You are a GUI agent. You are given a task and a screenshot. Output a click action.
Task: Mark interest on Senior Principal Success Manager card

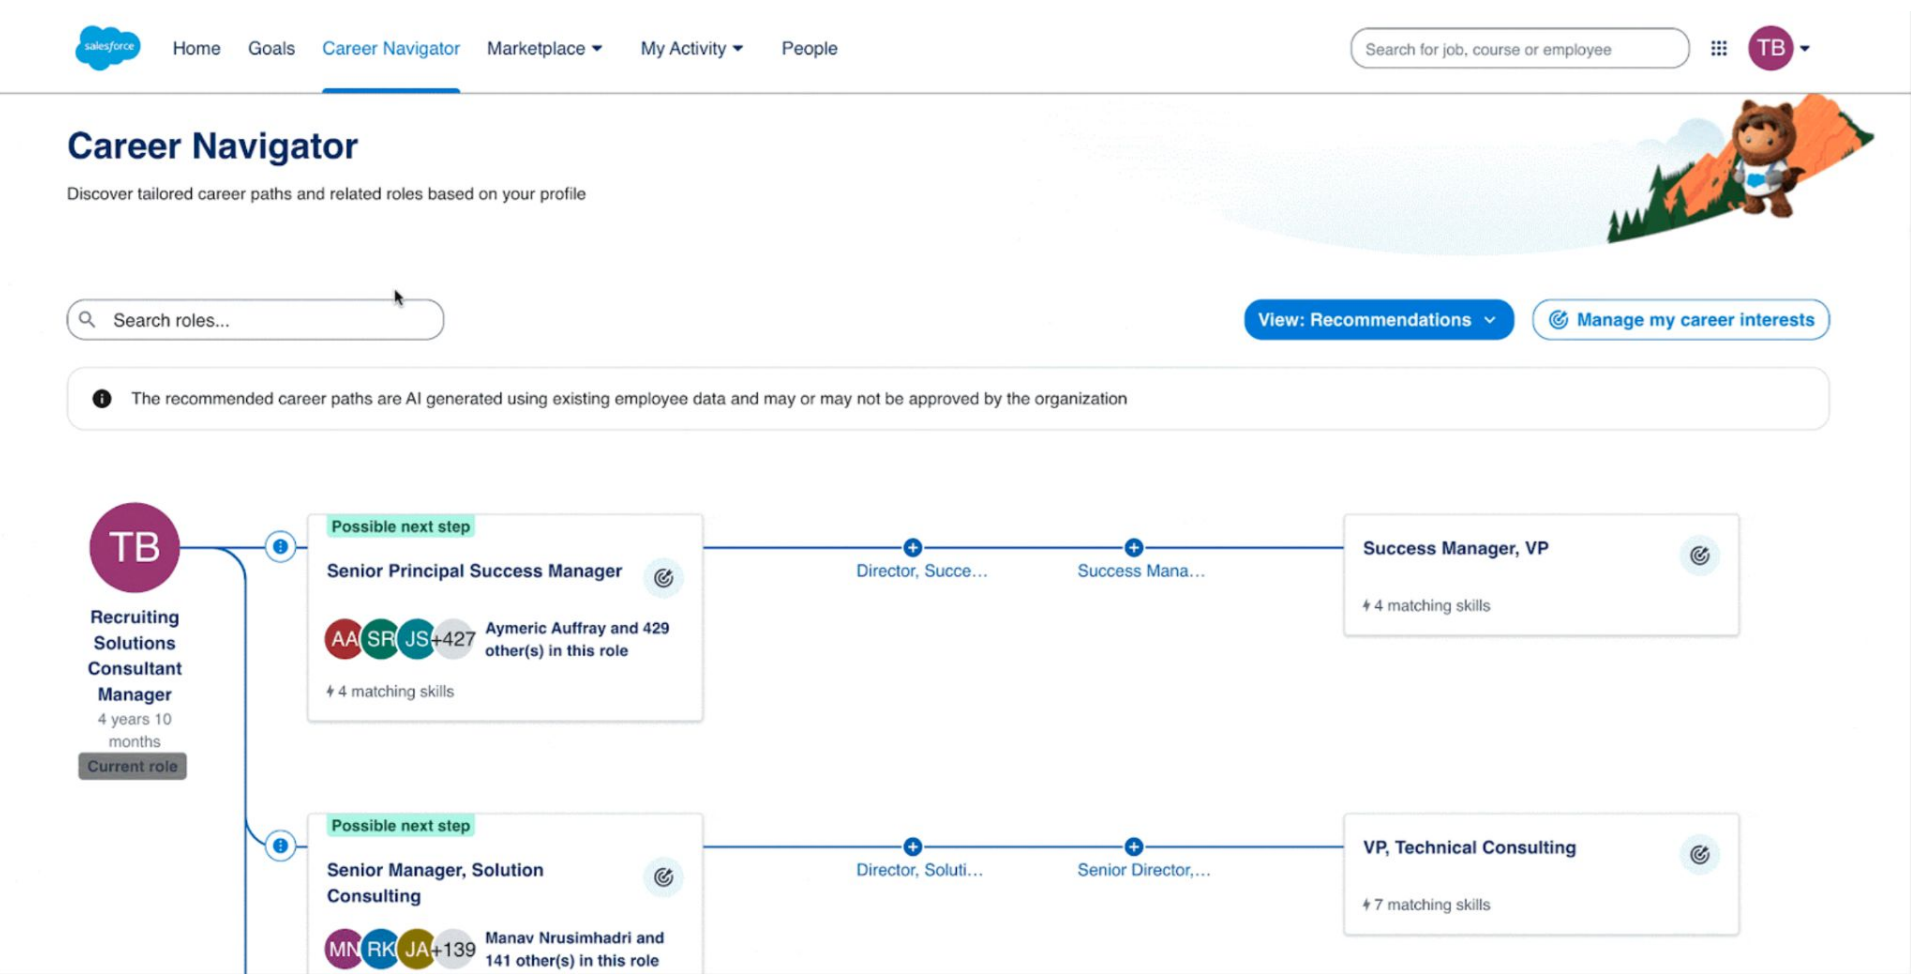[x=663, y=577]
